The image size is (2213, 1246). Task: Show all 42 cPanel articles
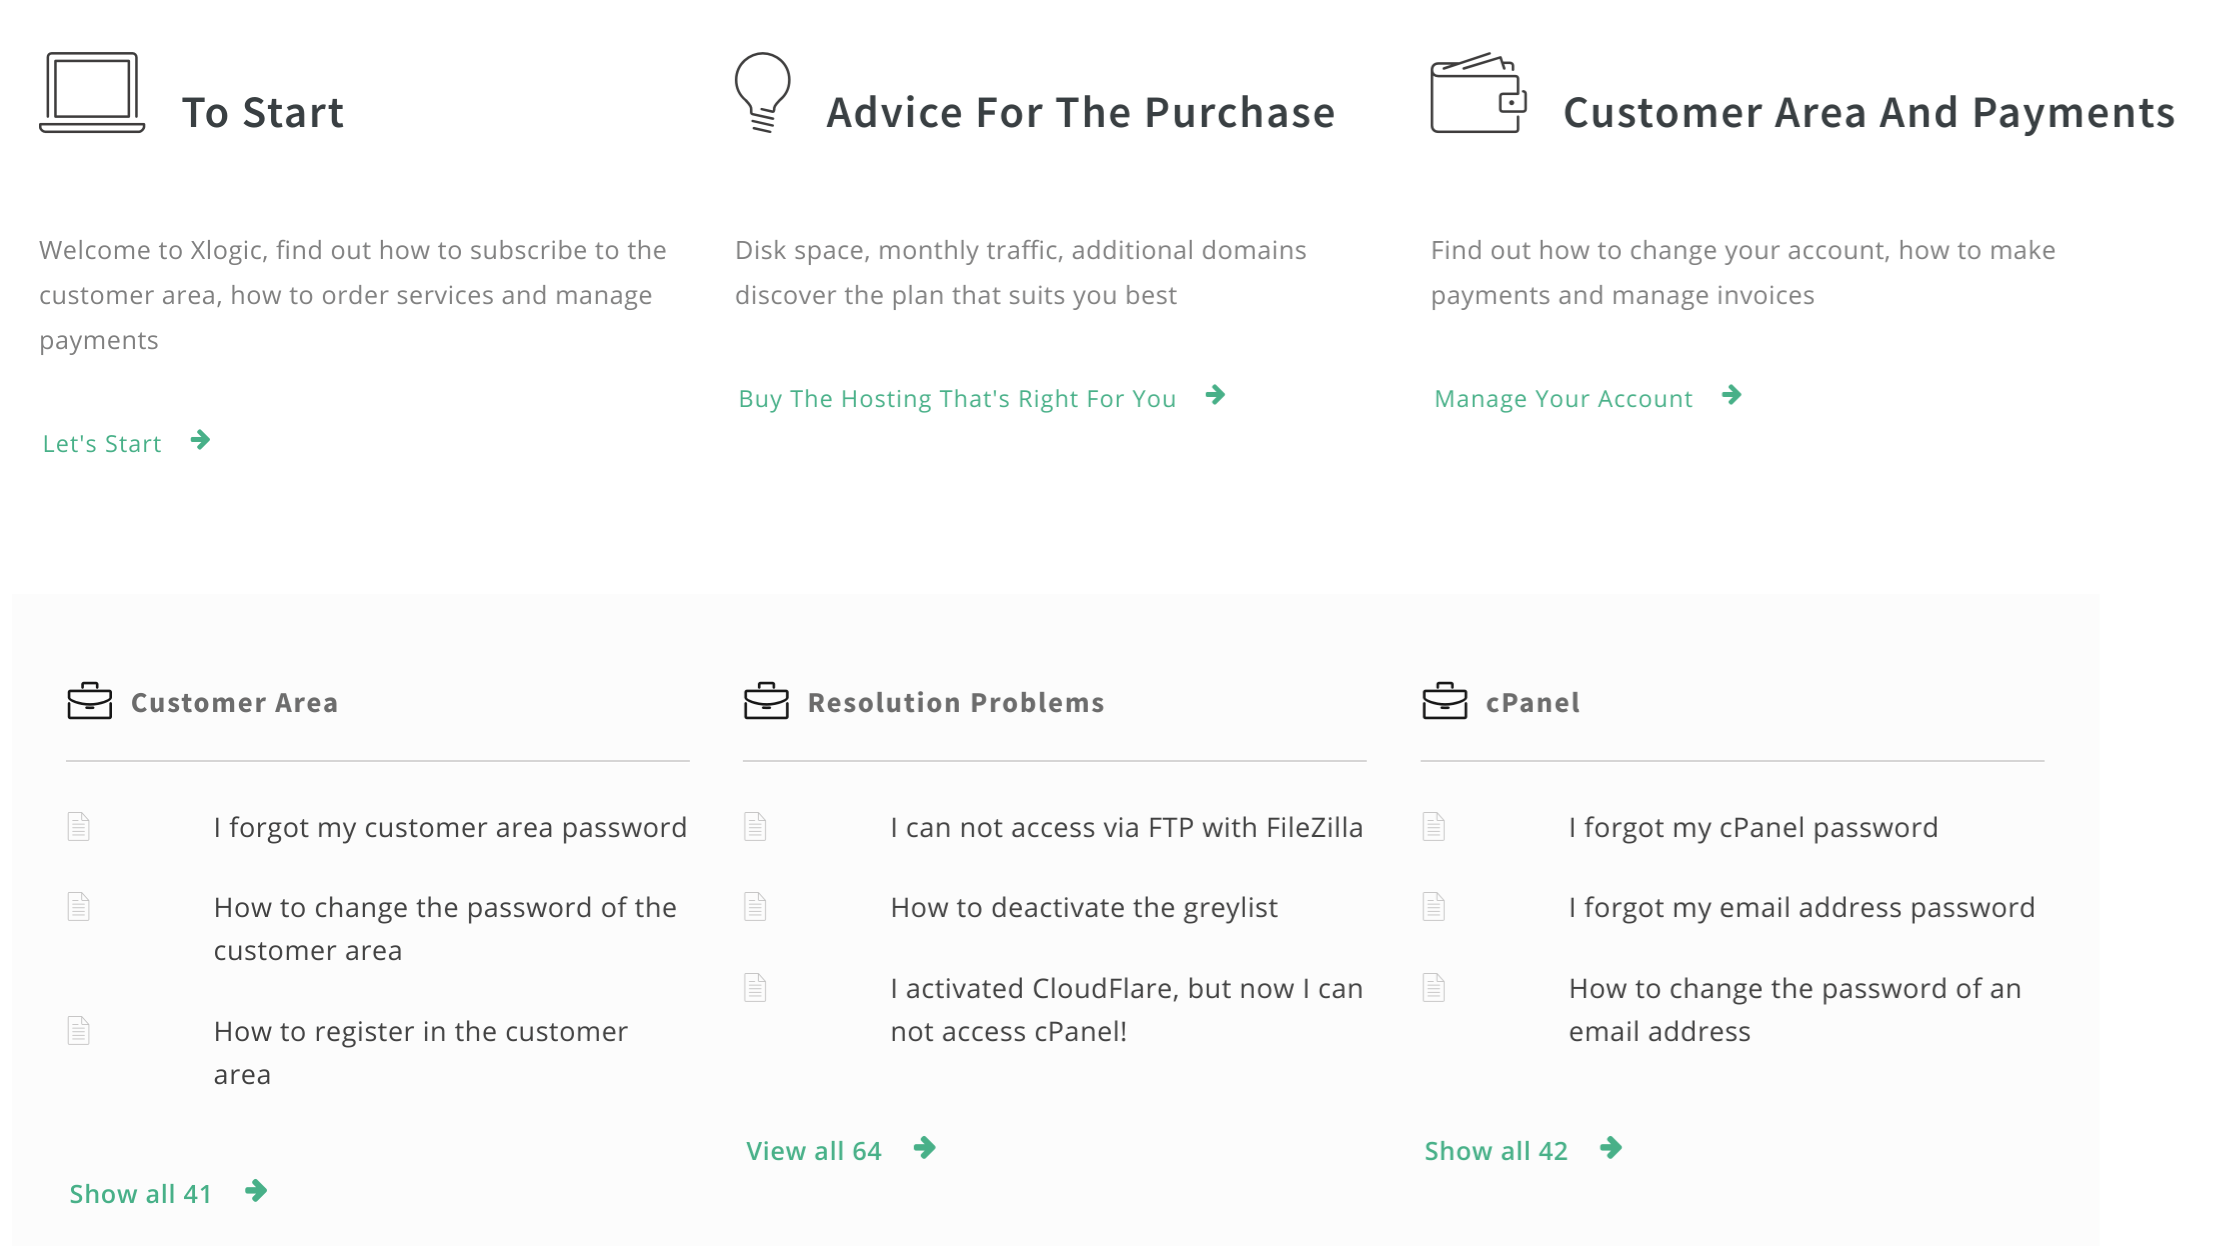point(1496,1150)
